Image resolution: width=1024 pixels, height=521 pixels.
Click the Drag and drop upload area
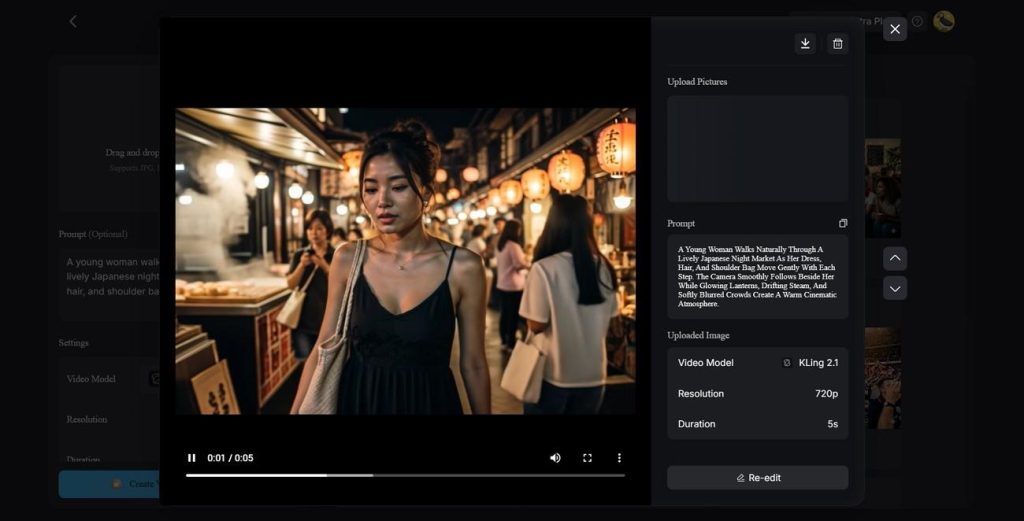coord(111,140)
